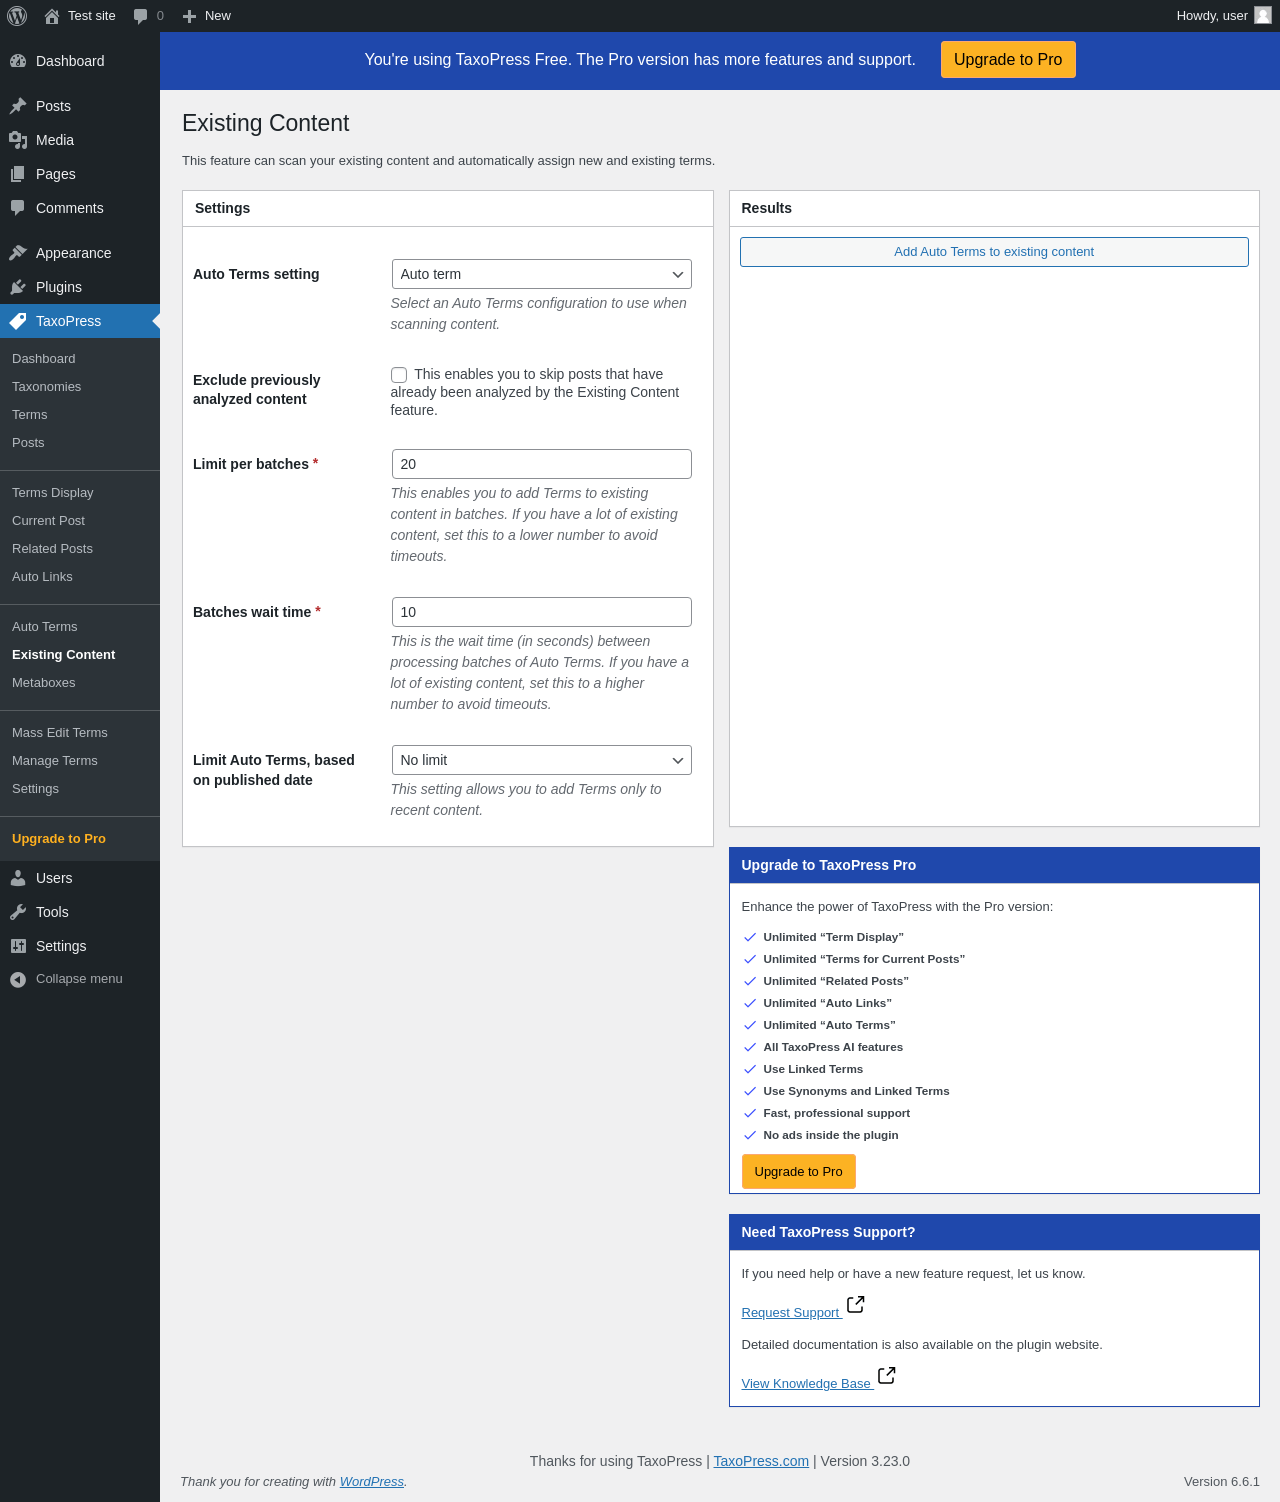Click the Comments speech bubble sidebar icon
Screen dimensions: 1280x1502
[x=18, y=208]
